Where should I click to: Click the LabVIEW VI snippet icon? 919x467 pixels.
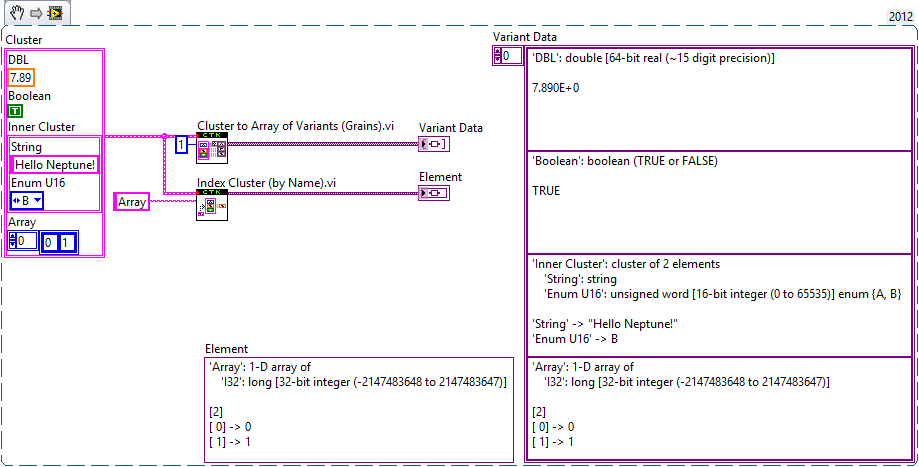(56, 13)
